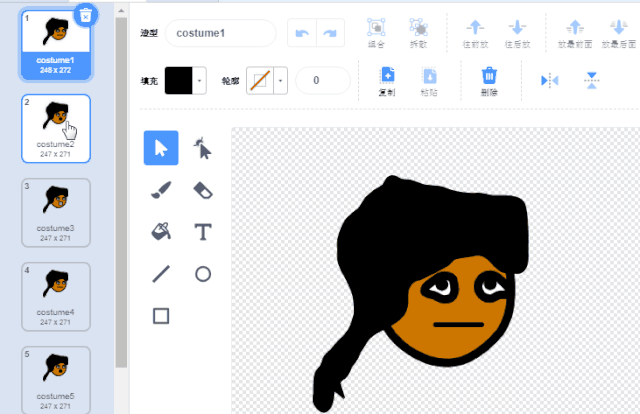Open the outline color dropdown
The height and width of the screenshot is (414, 640).
pyautogui.click(x=282, y=80)
